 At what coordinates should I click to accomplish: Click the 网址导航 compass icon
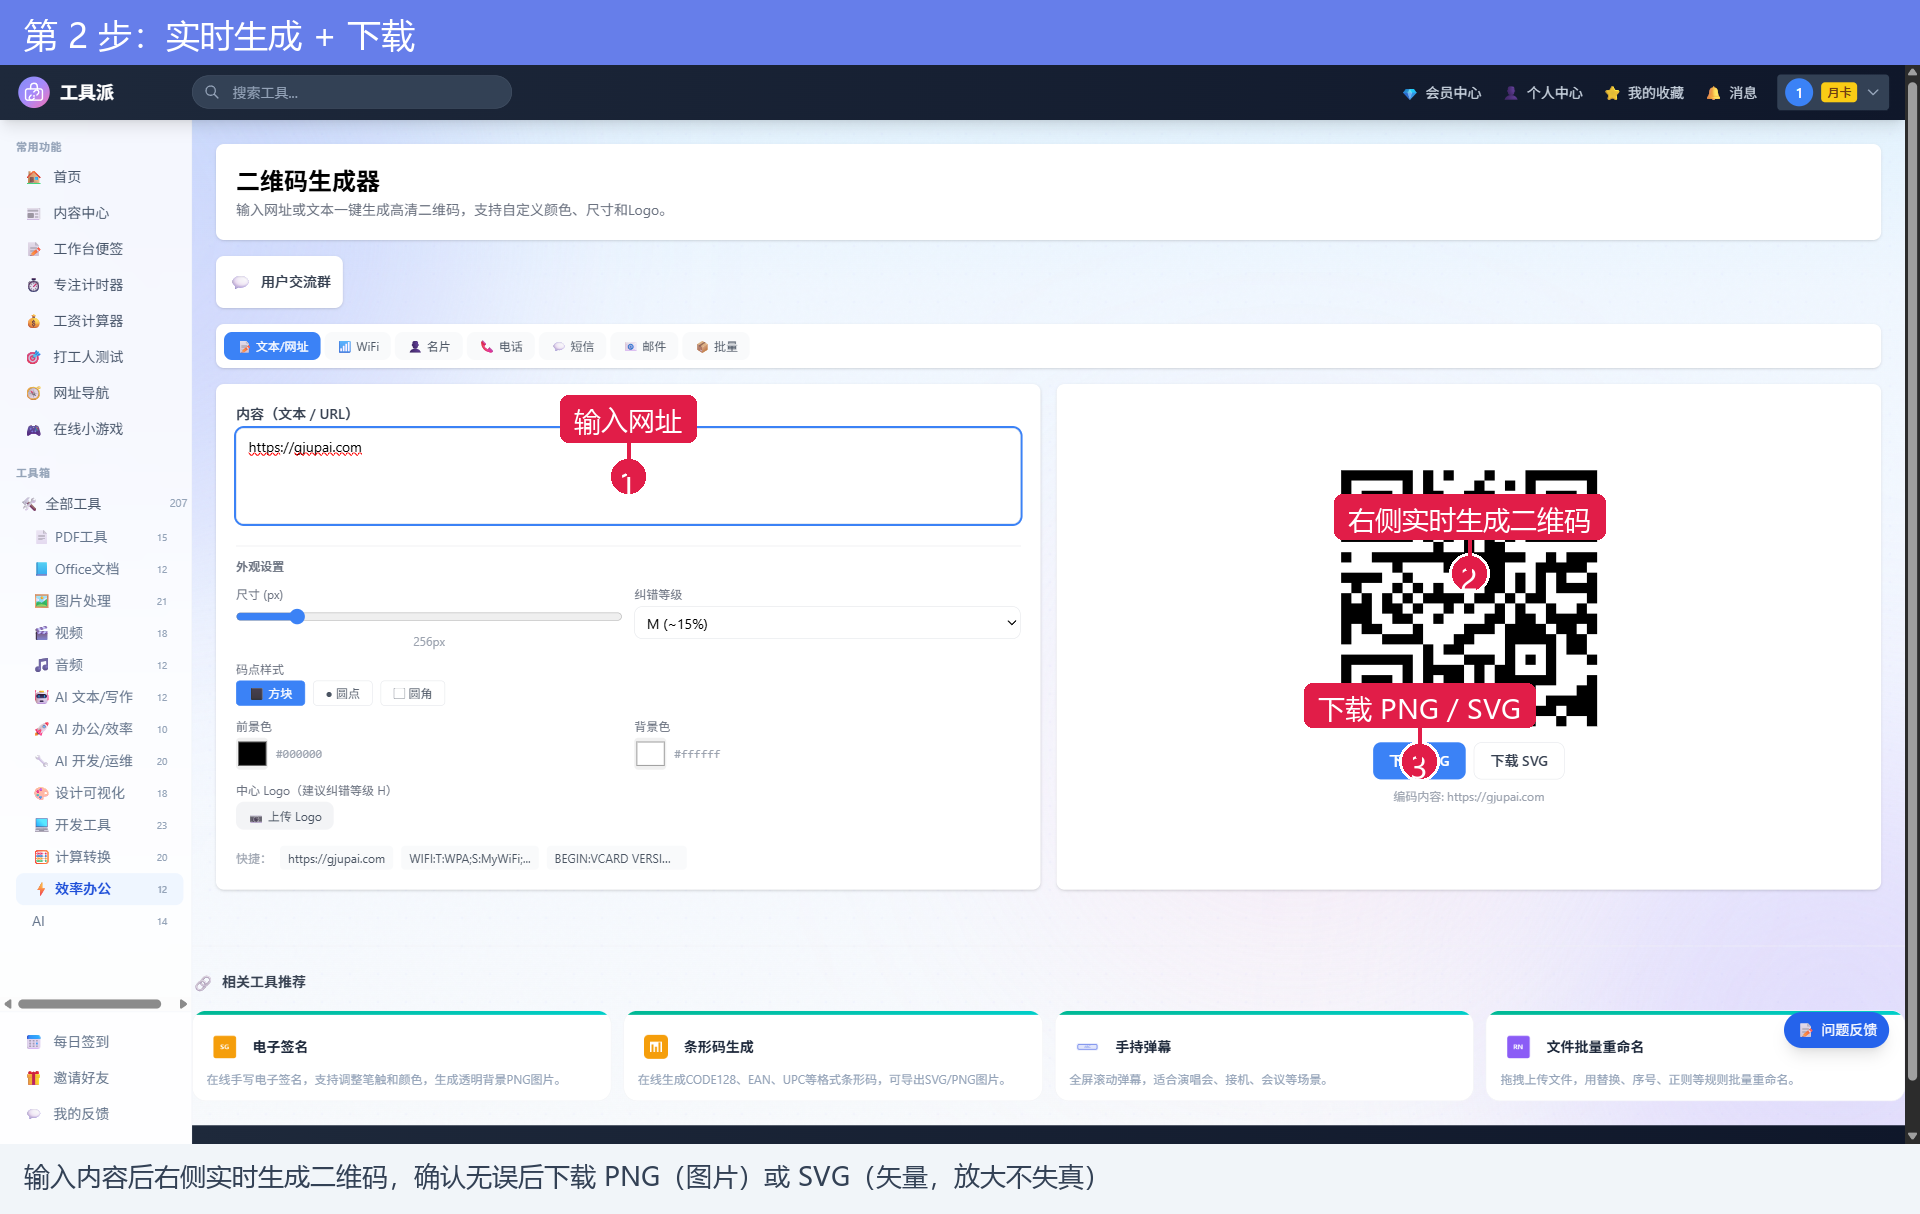(x=34, y=393)
